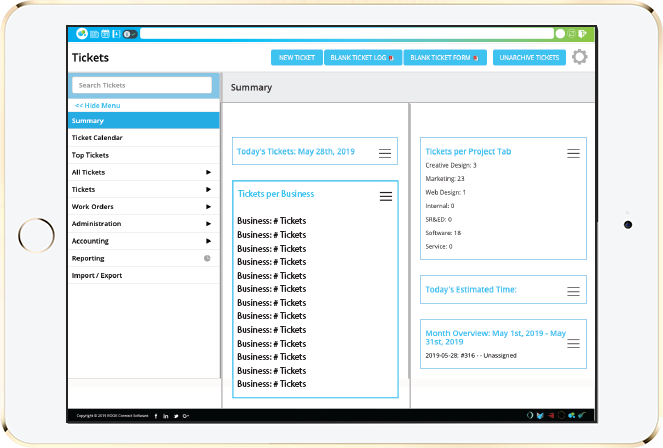
Task: Expand the Work Orders submenu arrow
Action: [208, 207]
